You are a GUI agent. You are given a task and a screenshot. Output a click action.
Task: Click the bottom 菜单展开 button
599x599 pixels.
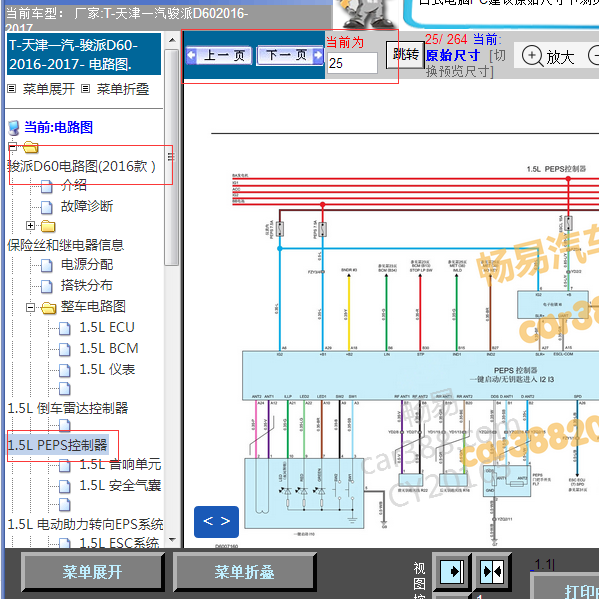tap(92, 572)
